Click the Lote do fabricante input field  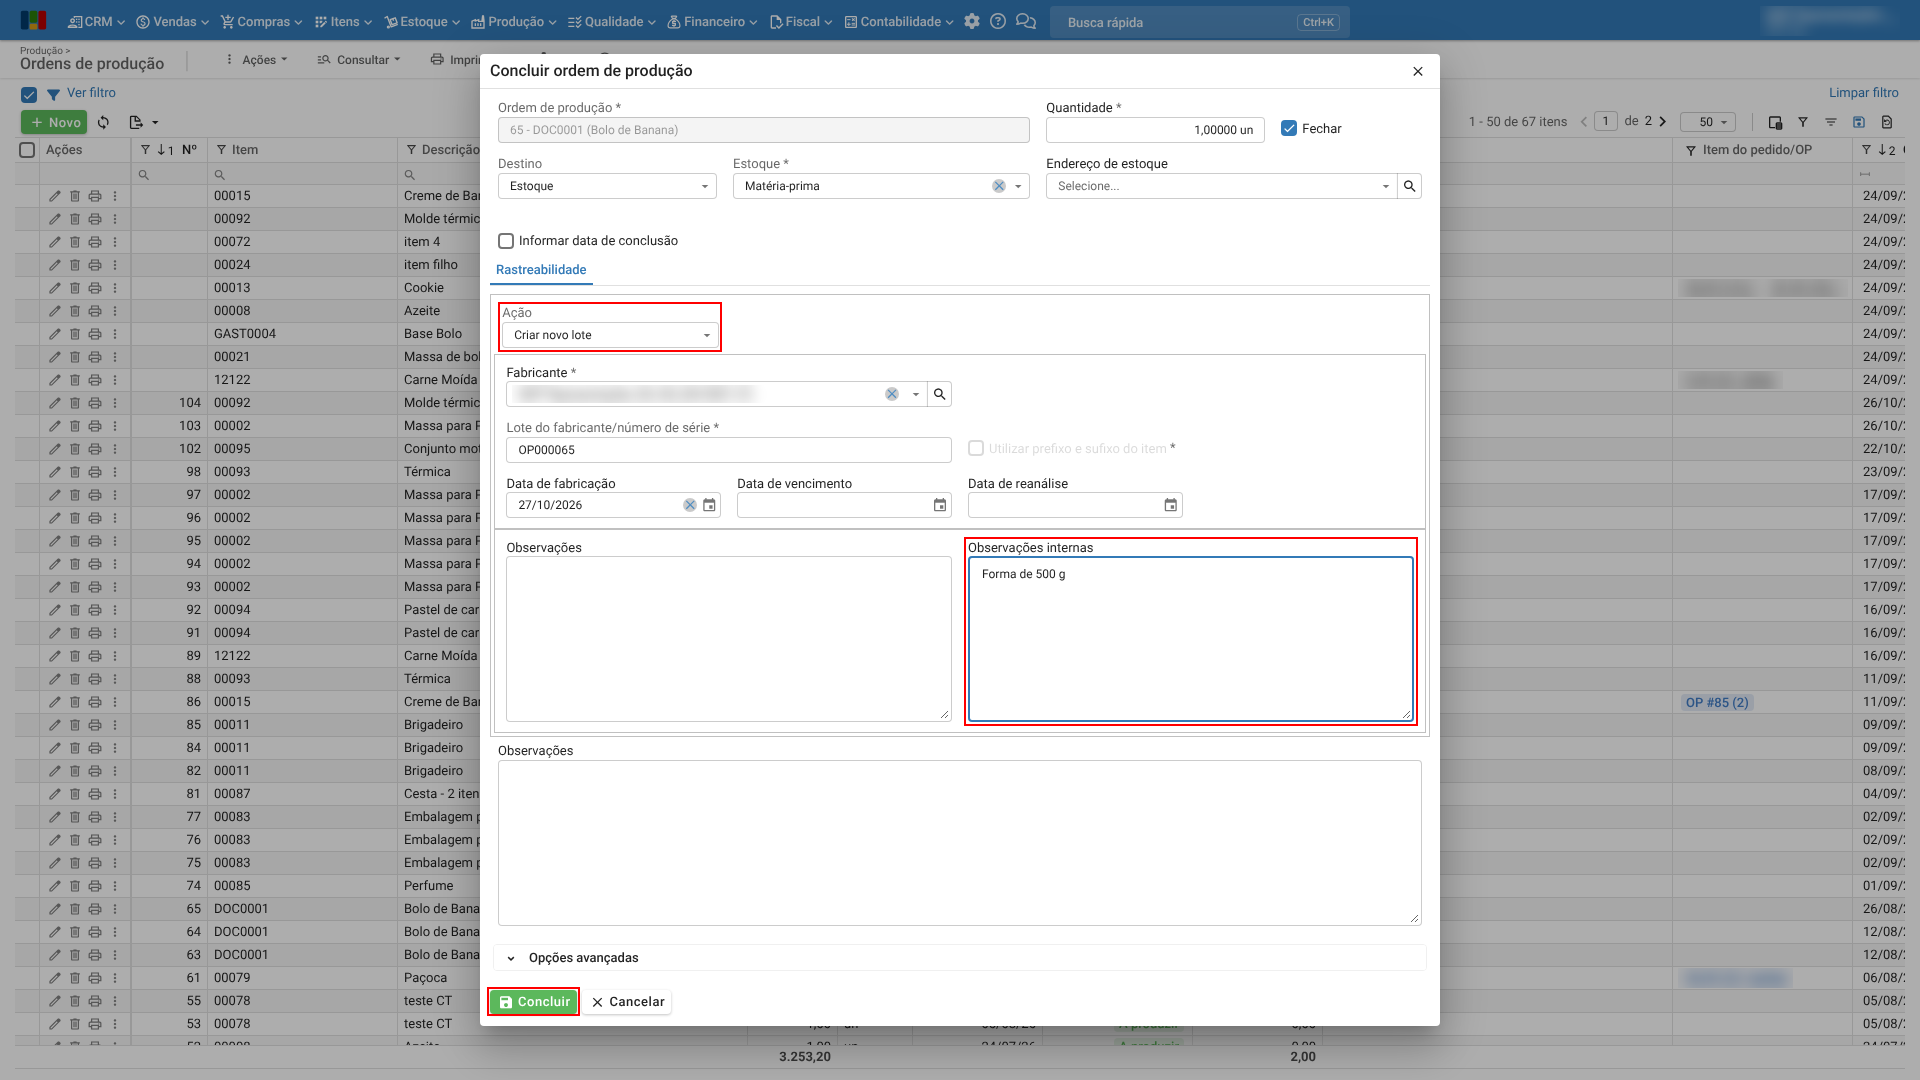point(728,450)
